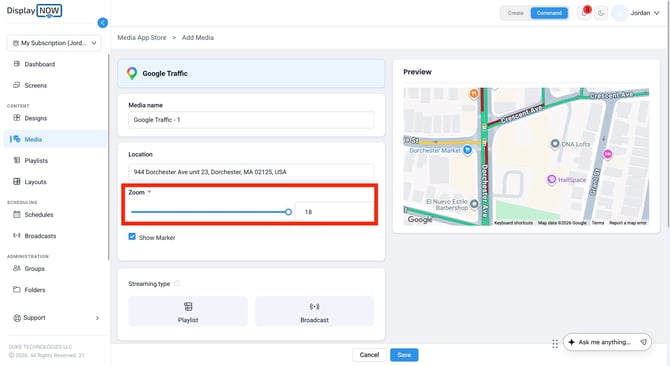The image size is (670, 366).
Task: Click the Schedules calendar icon
Action: [x=17, y=214]
